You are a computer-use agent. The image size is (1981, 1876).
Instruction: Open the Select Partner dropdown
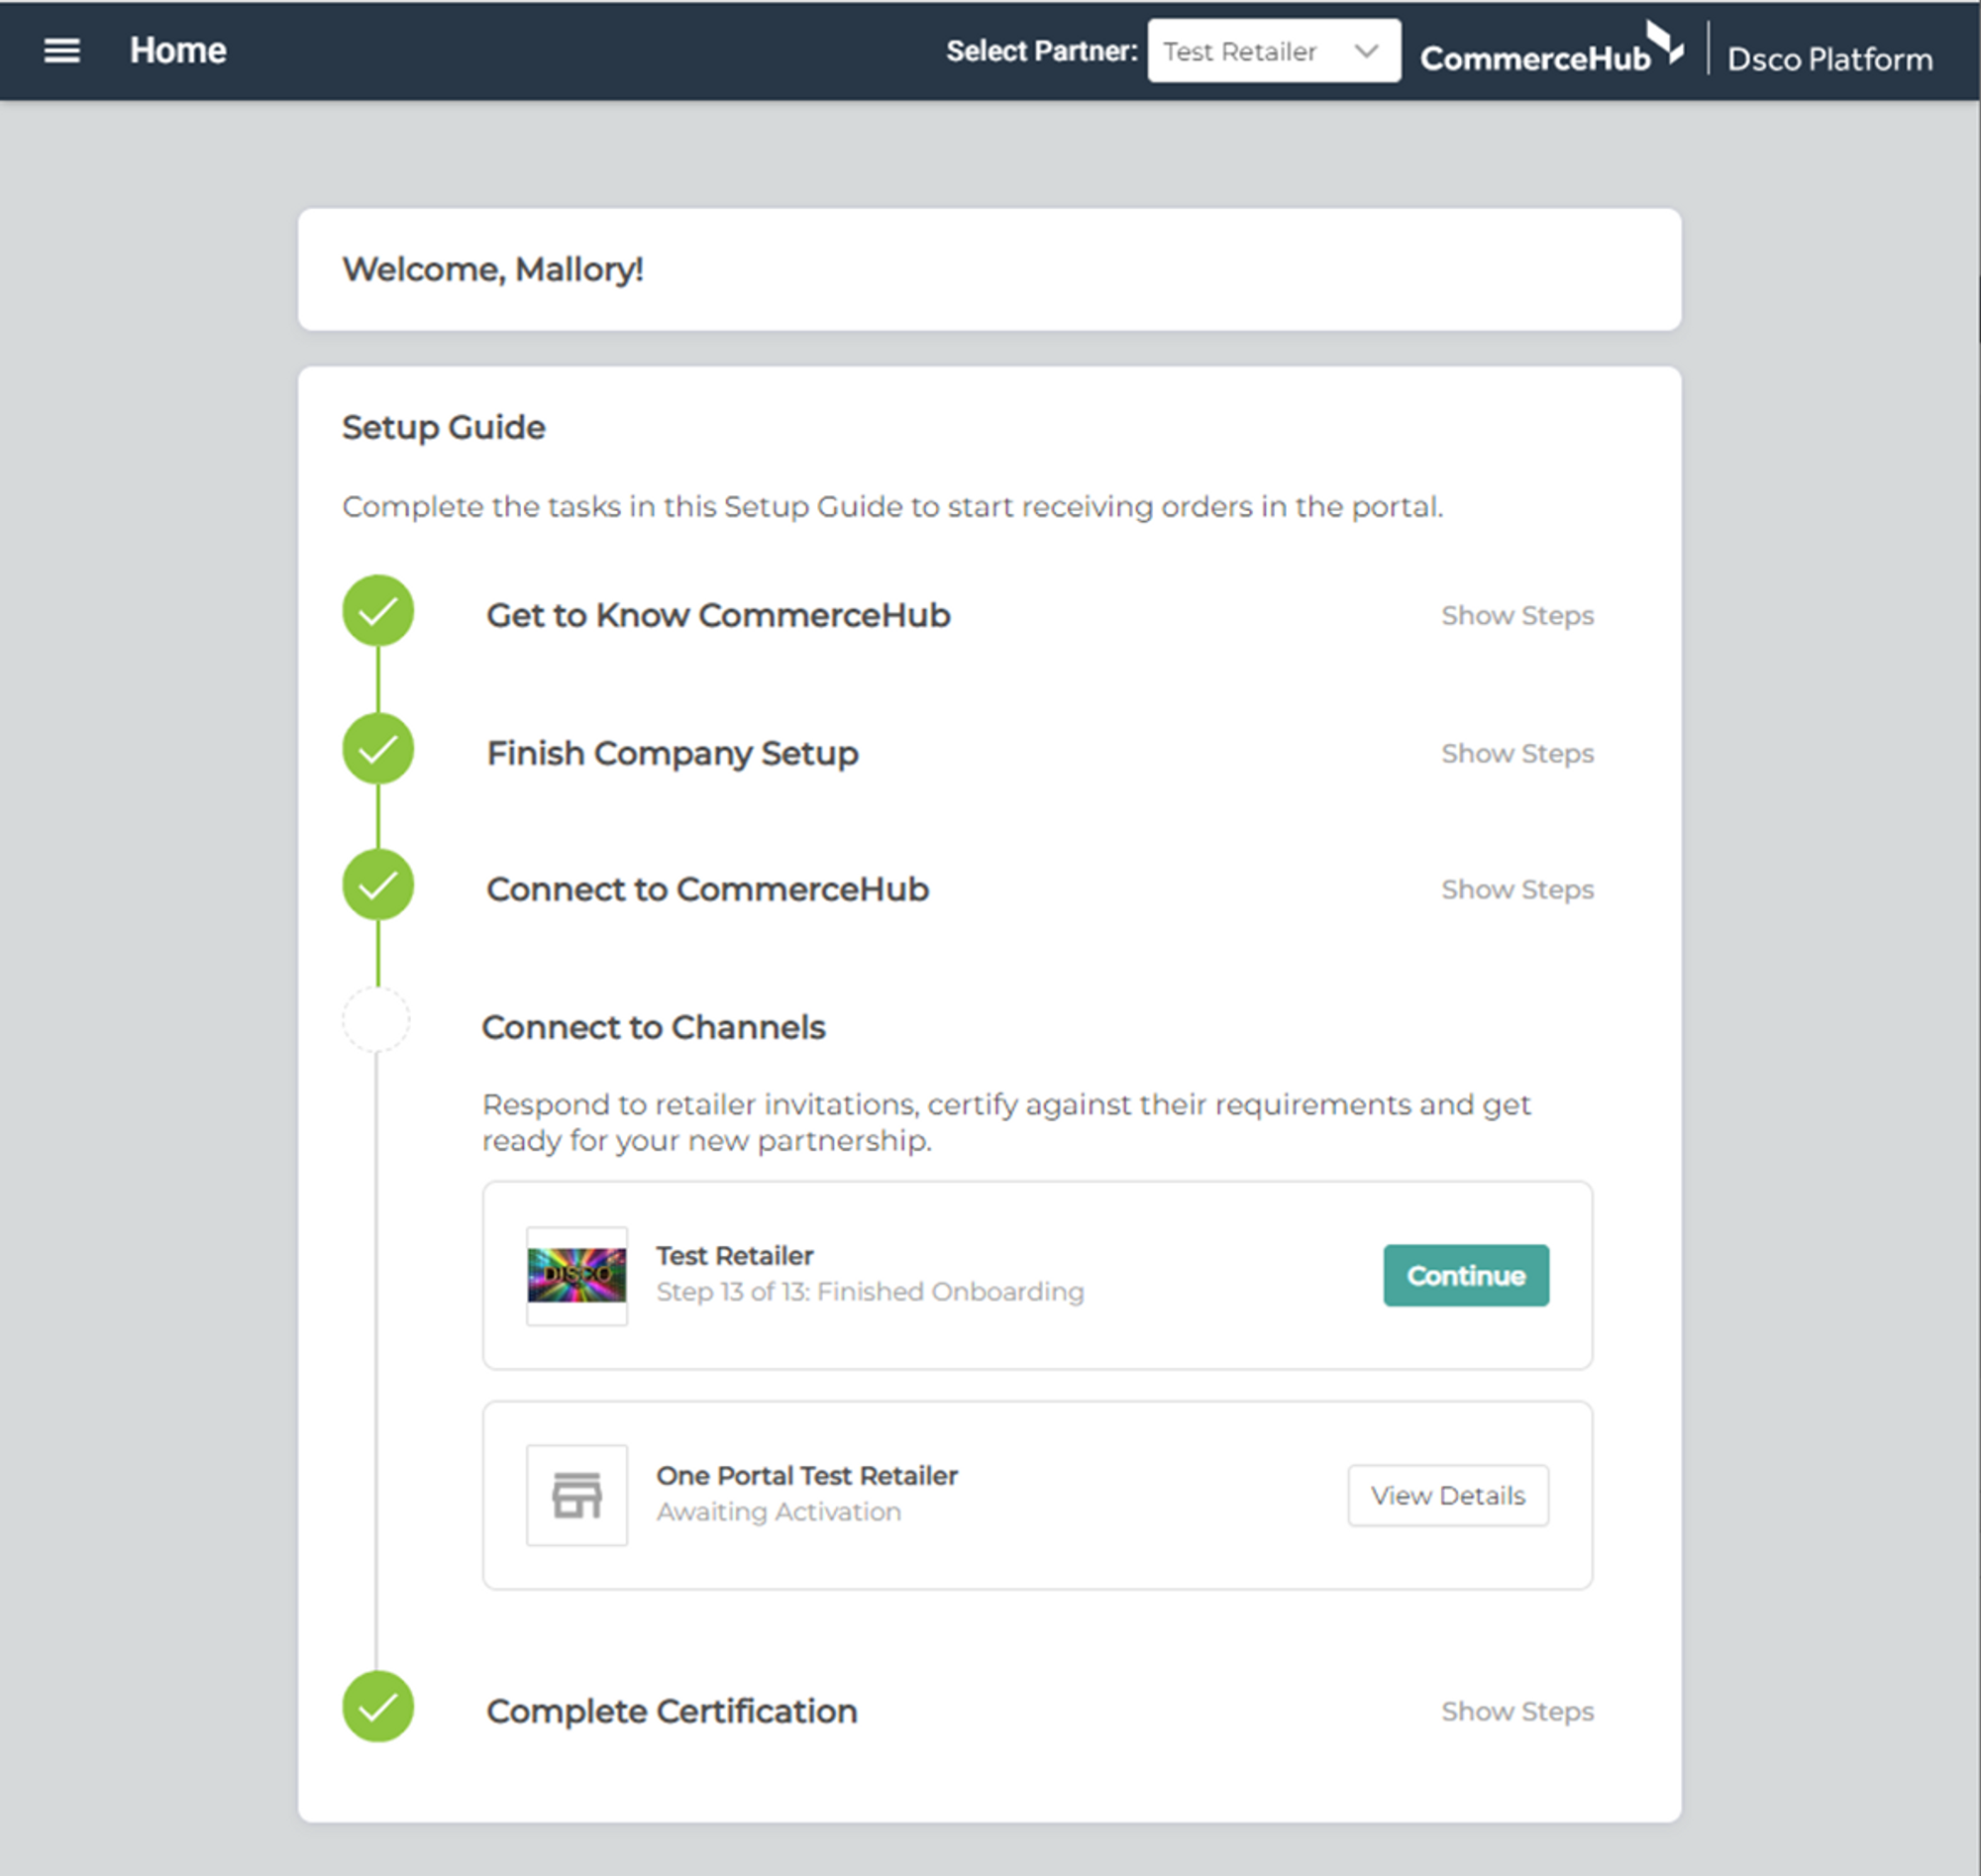[1273, 51]
